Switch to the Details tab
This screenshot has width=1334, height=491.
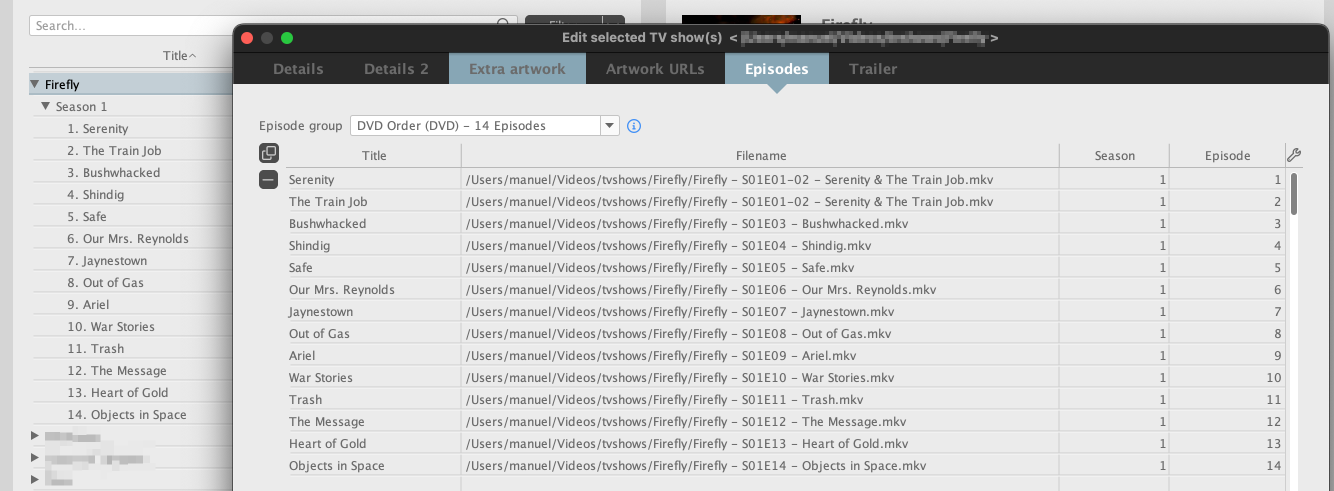coord(298,69)
